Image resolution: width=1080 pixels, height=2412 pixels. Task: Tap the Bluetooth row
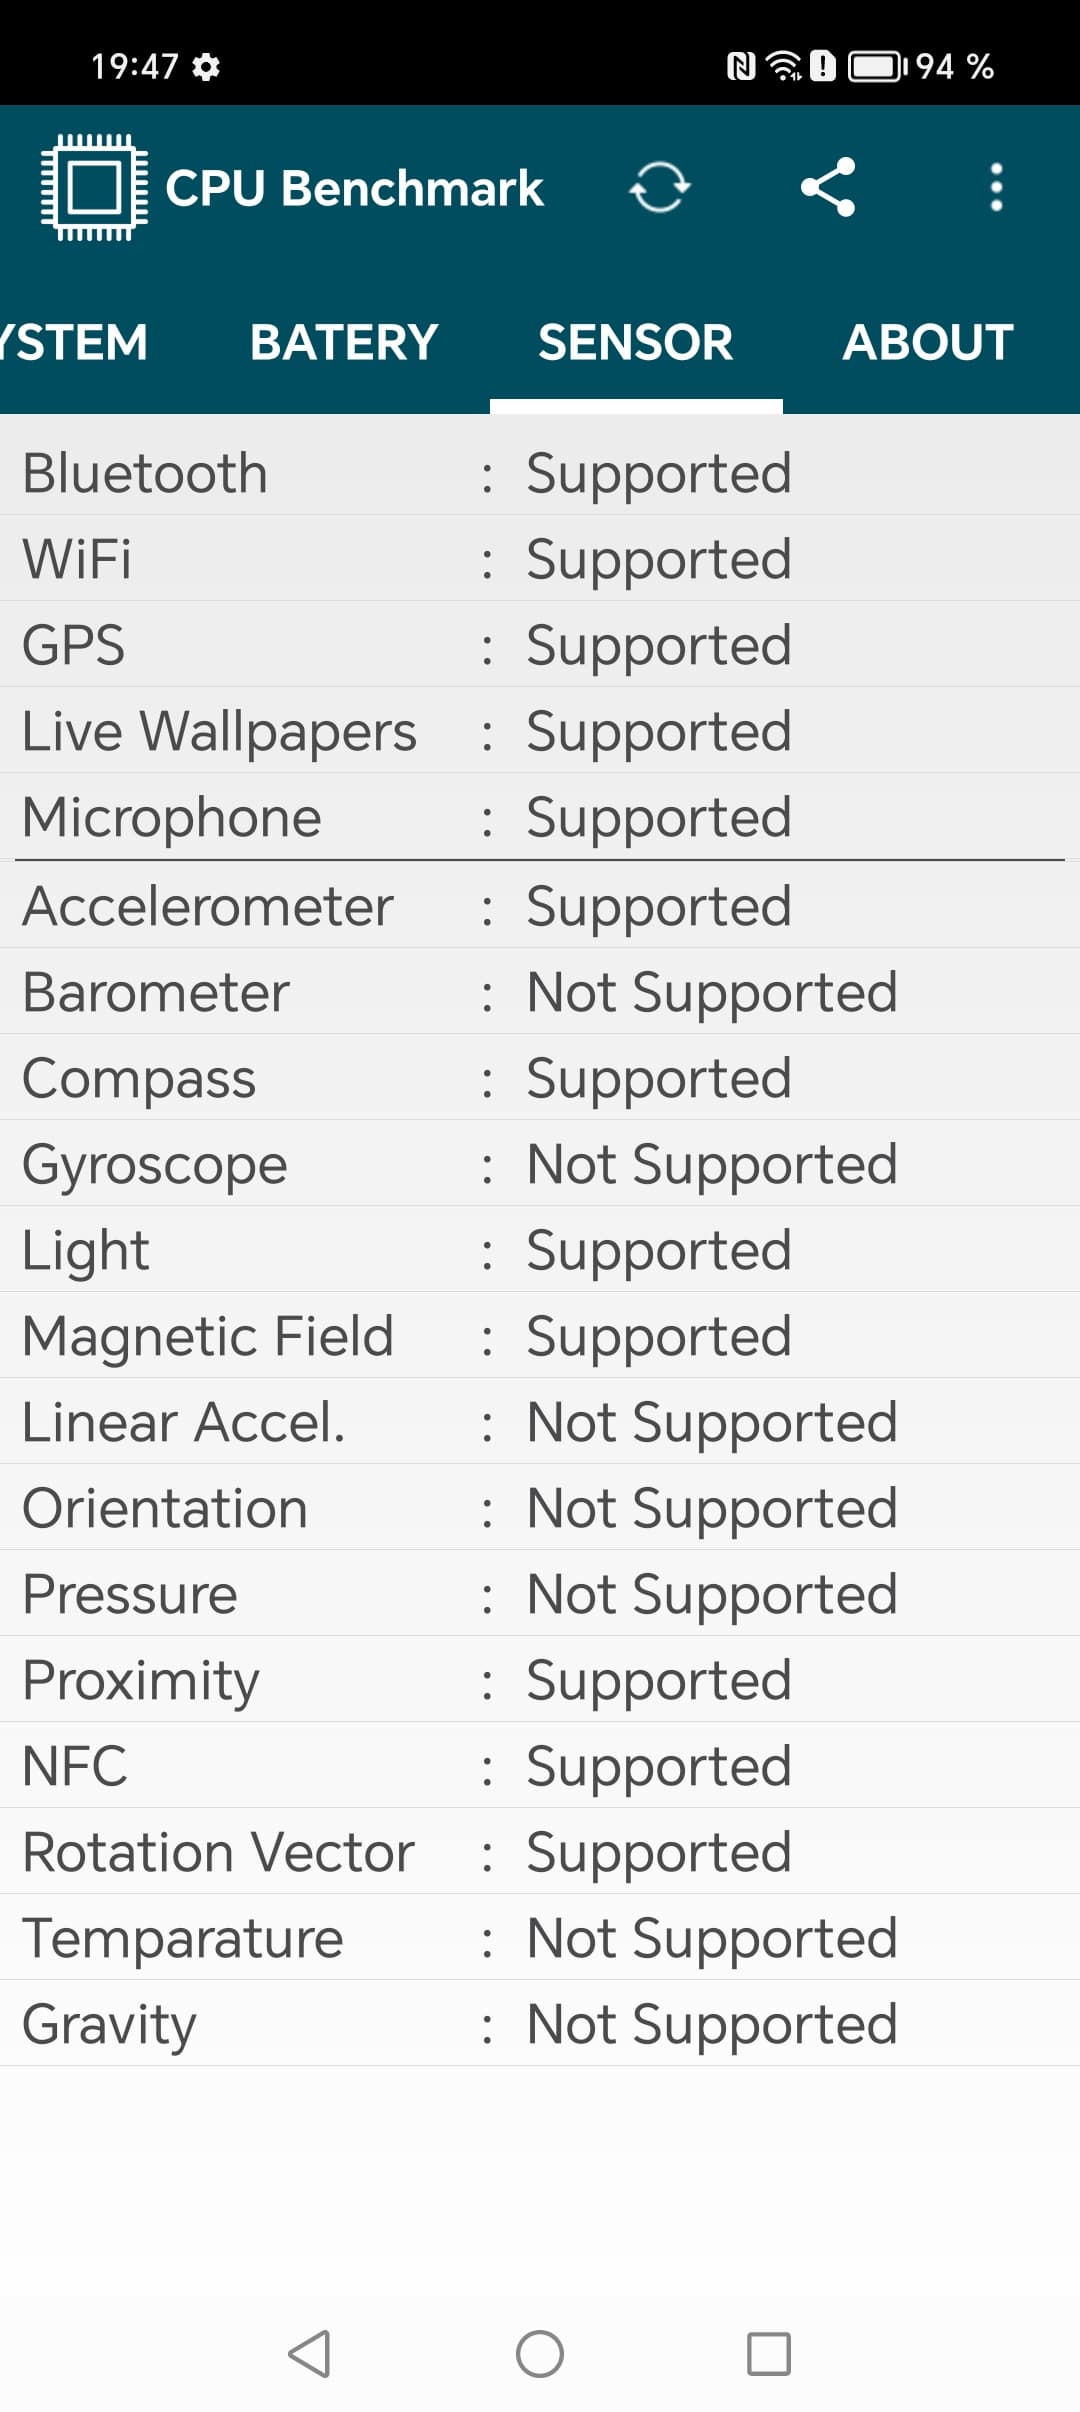tap(540, 473)
